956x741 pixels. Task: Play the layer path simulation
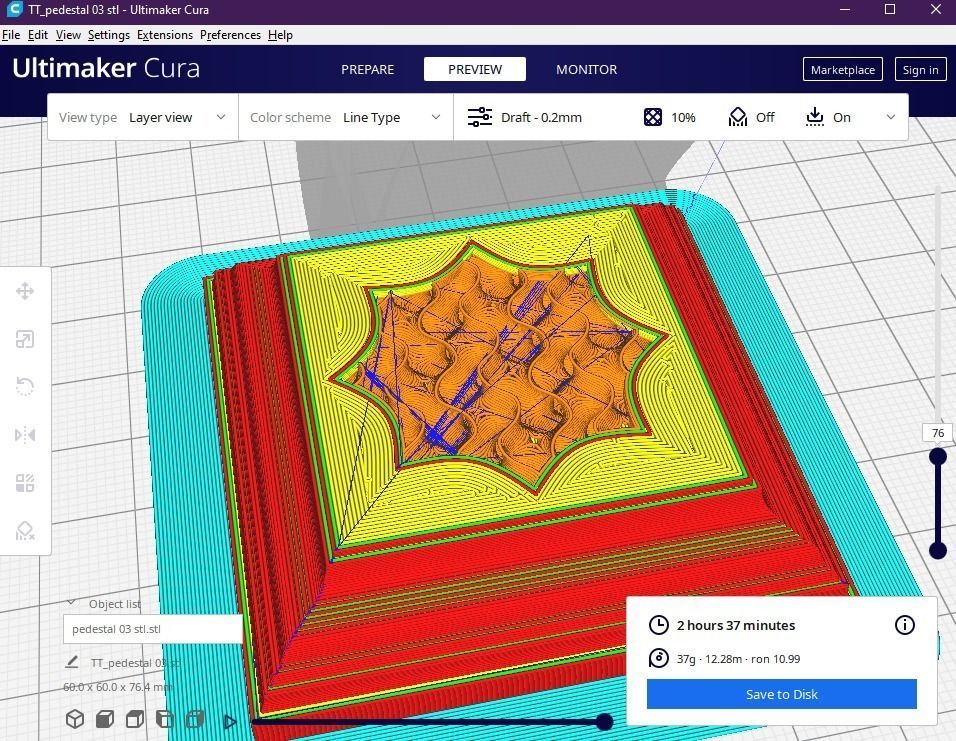click(x=230, y=722)
